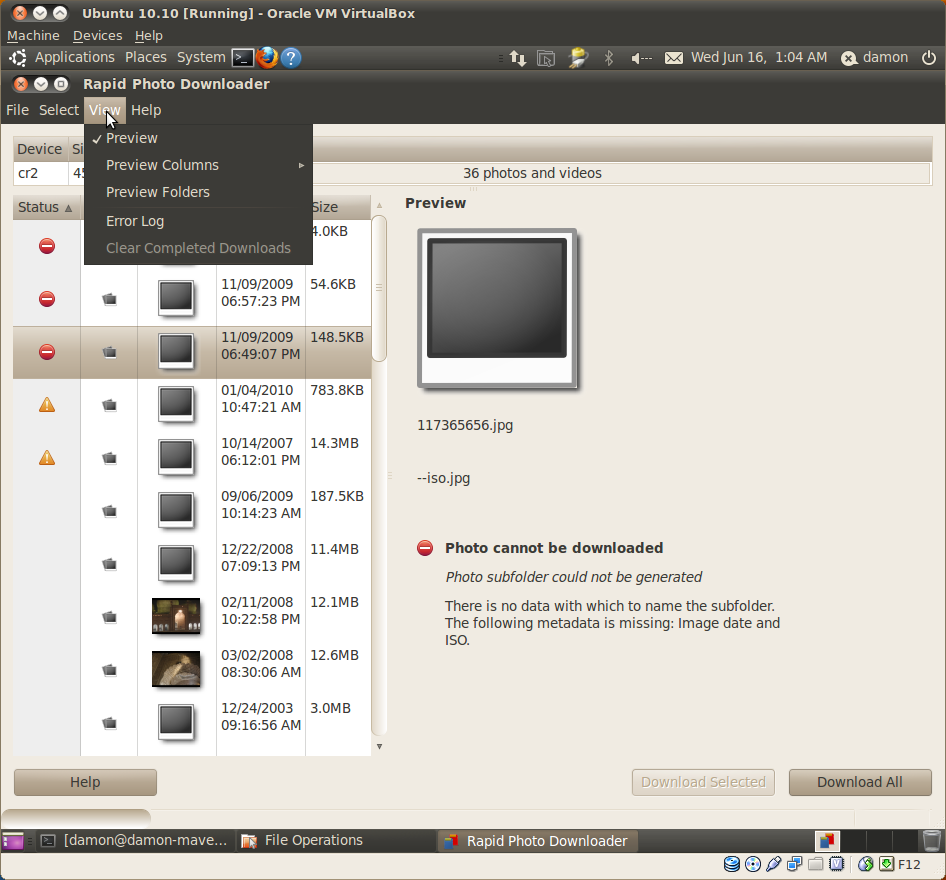This screenshot has height=880, width=946.
Task: Open the trash icon in bottom panel
Action: coord(931,840)
